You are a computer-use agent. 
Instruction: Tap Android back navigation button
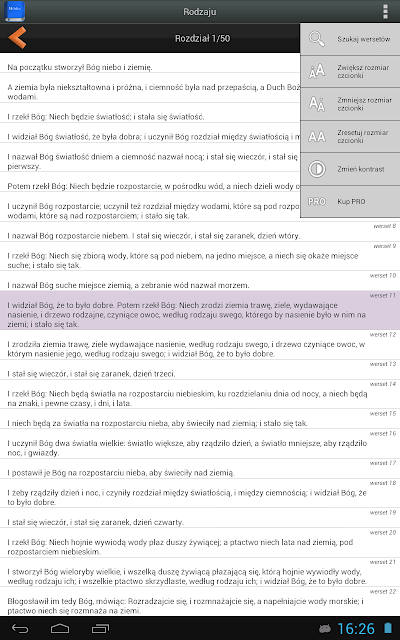20,629
